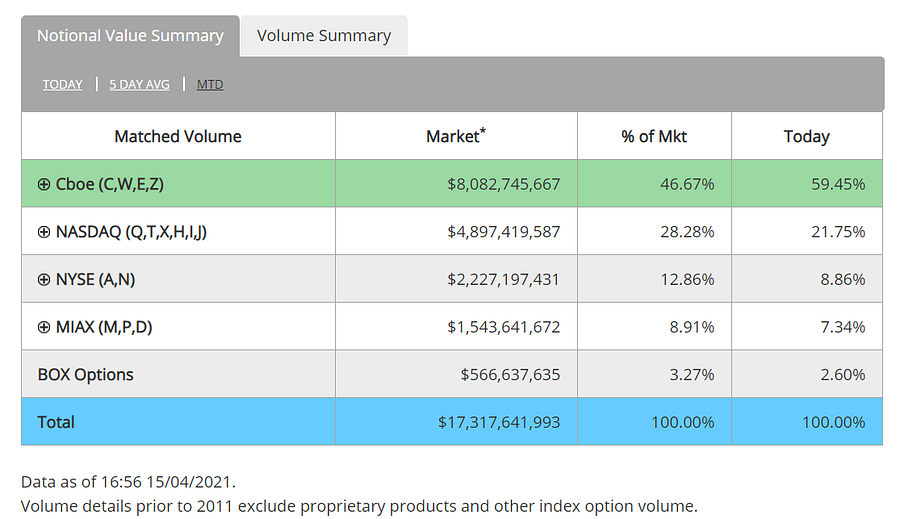
Task: Expand the MIAX (M,P,D) row
Action: coord(44,327)
